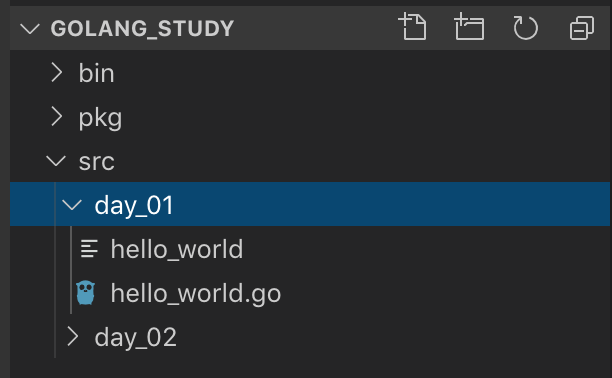This screenshot has width=612, height=378.
Task: Select the bin folder label
Action: tap(96, 73)
